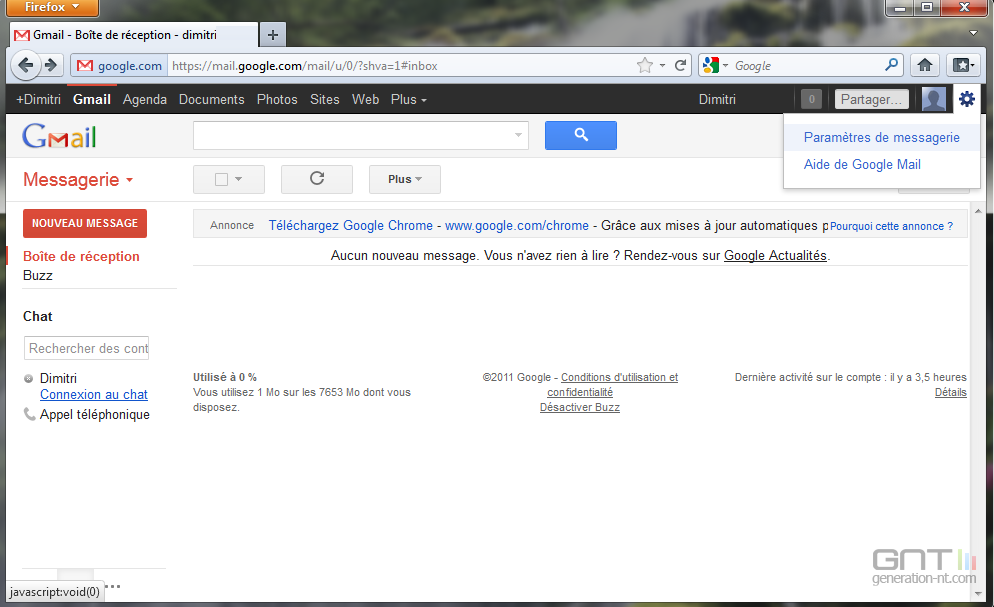Choose Aide de Google Mail

click(x=862, y=164)
